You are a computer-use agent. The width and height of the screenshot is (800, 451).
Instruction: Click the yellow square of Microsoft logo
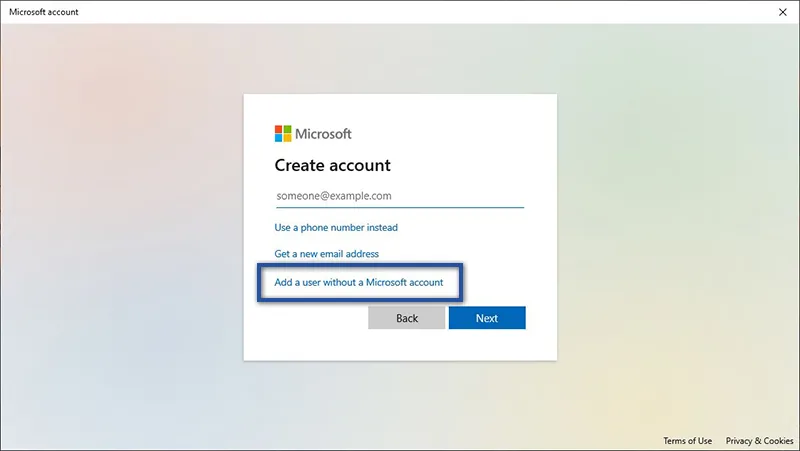point(287,138)
